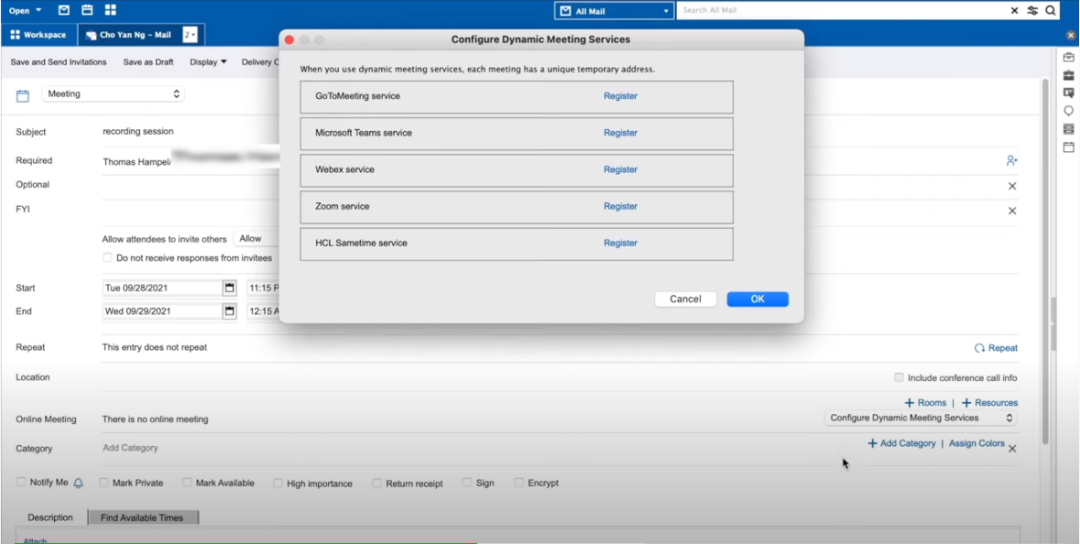Switch to the Description tab
Viewport: 1080px width, 544px height.
50,517
